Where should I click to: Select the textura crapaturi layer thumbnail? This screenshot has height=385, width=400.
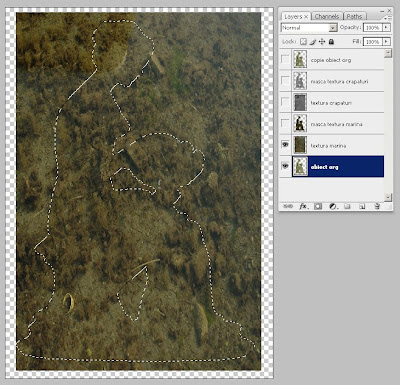tap(300, 102)
